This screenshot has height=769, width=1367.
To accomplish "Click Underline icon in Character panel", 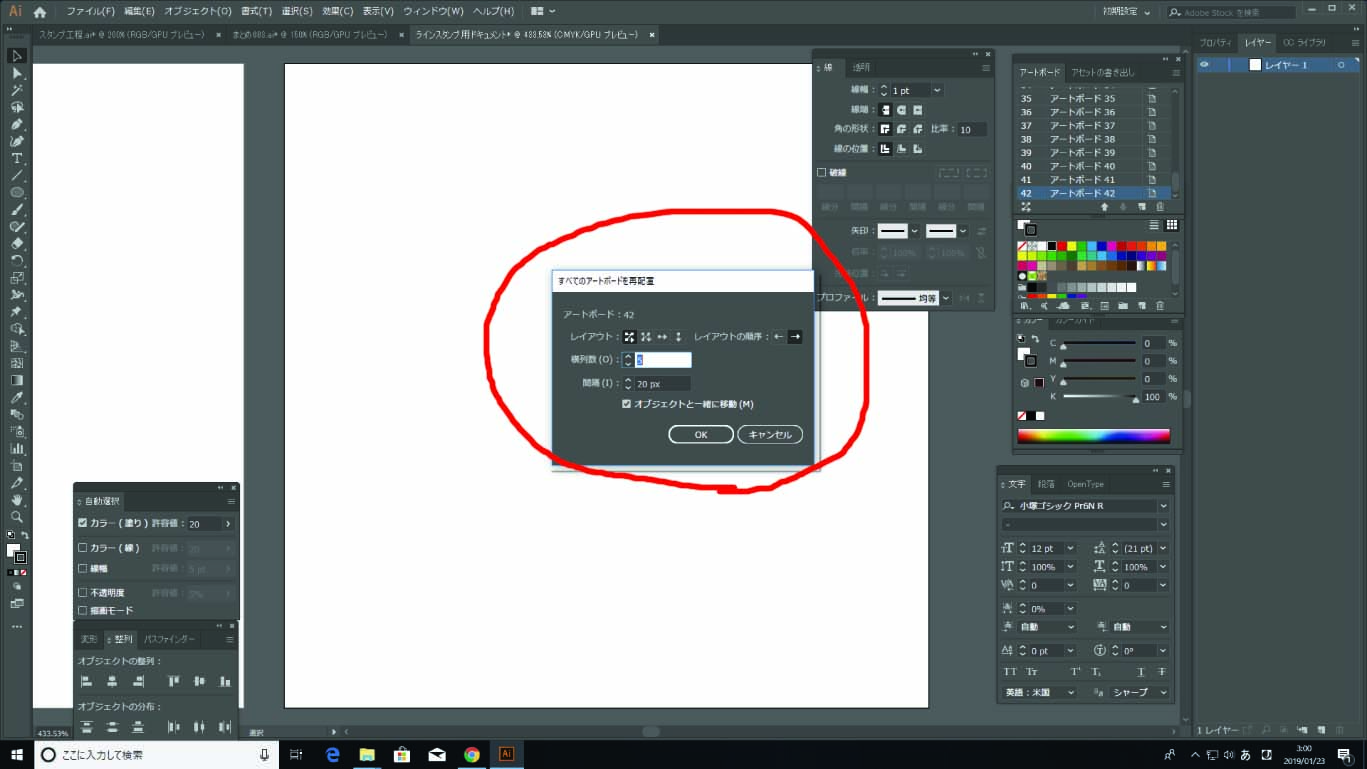I will point(1140,672).
